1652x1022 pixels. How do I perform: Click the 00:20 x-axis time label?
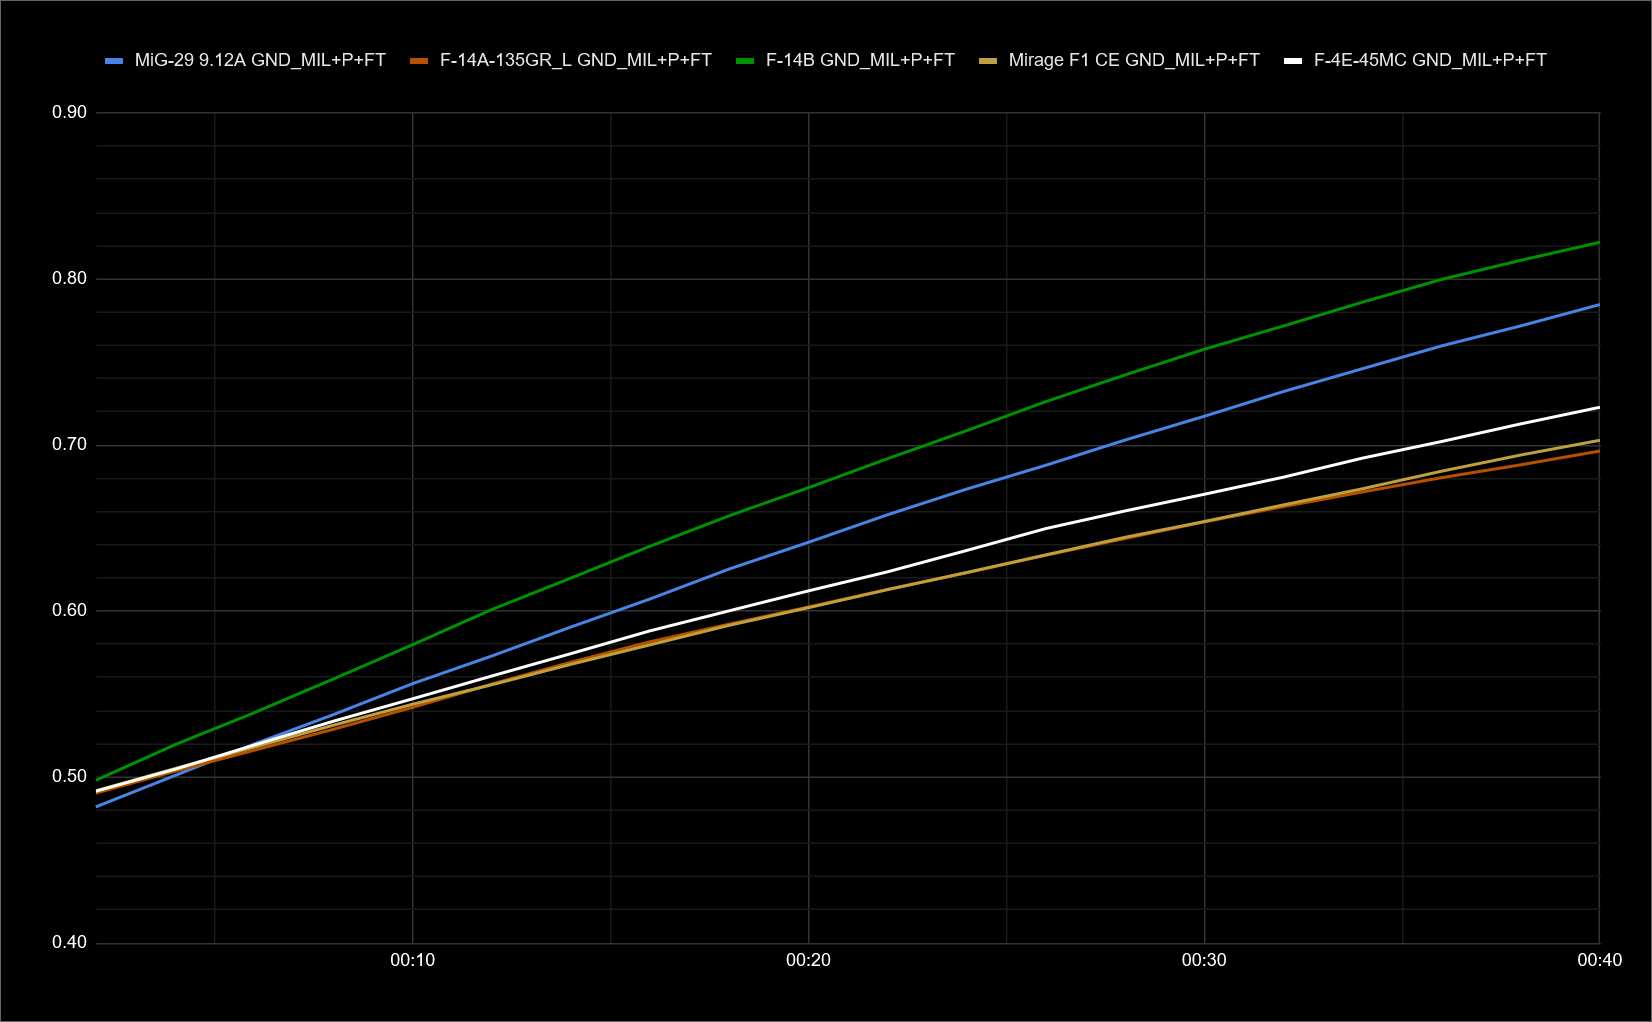coord(808,960)
